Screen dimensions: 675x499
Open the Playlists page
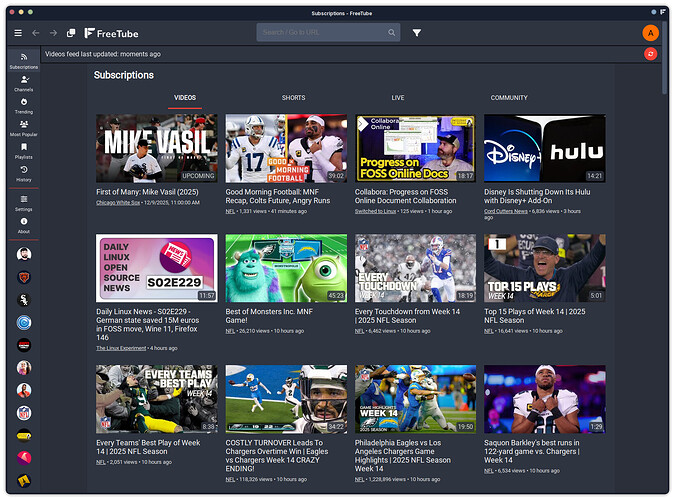tap(24, 150)
